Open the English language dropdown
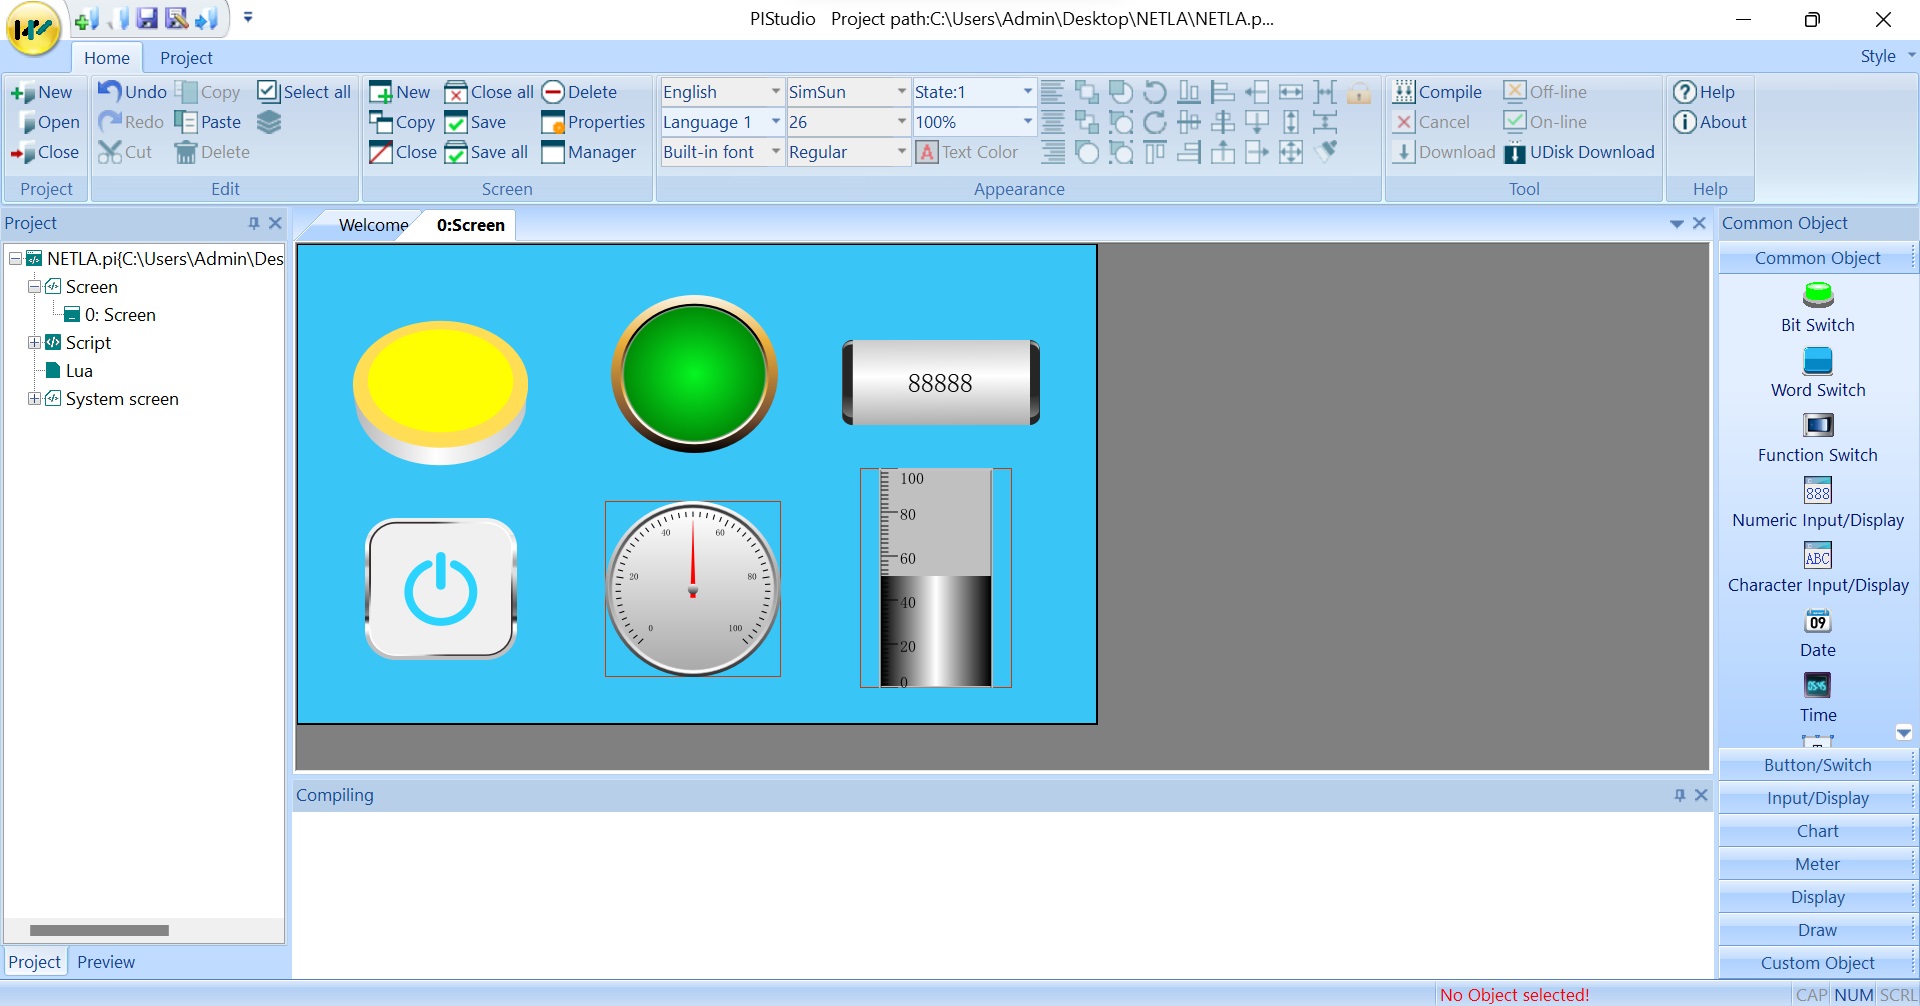This screenshot has height=1006, width=1920. (773, 91)
